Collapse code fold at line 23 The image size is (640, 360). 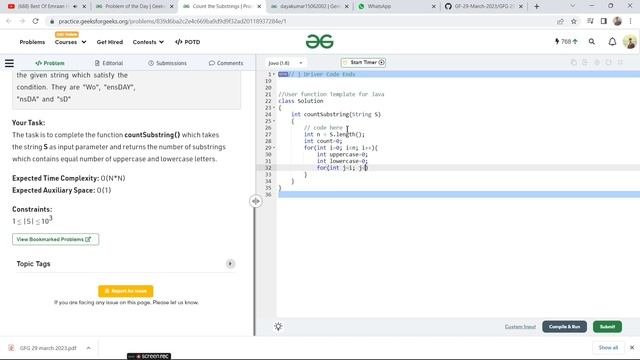coord(274,108)
